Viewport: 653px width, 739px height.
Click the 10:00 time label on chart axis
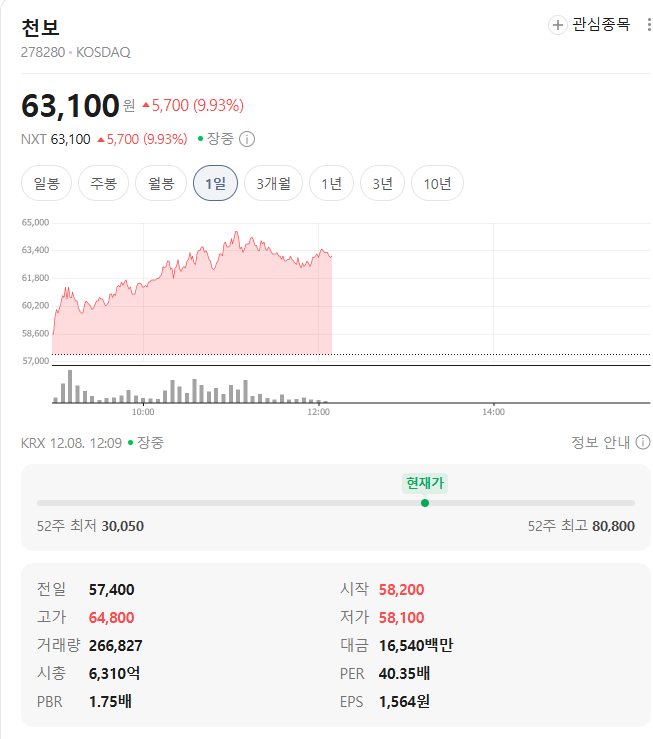pyautogui.click(x=143, y=412)
